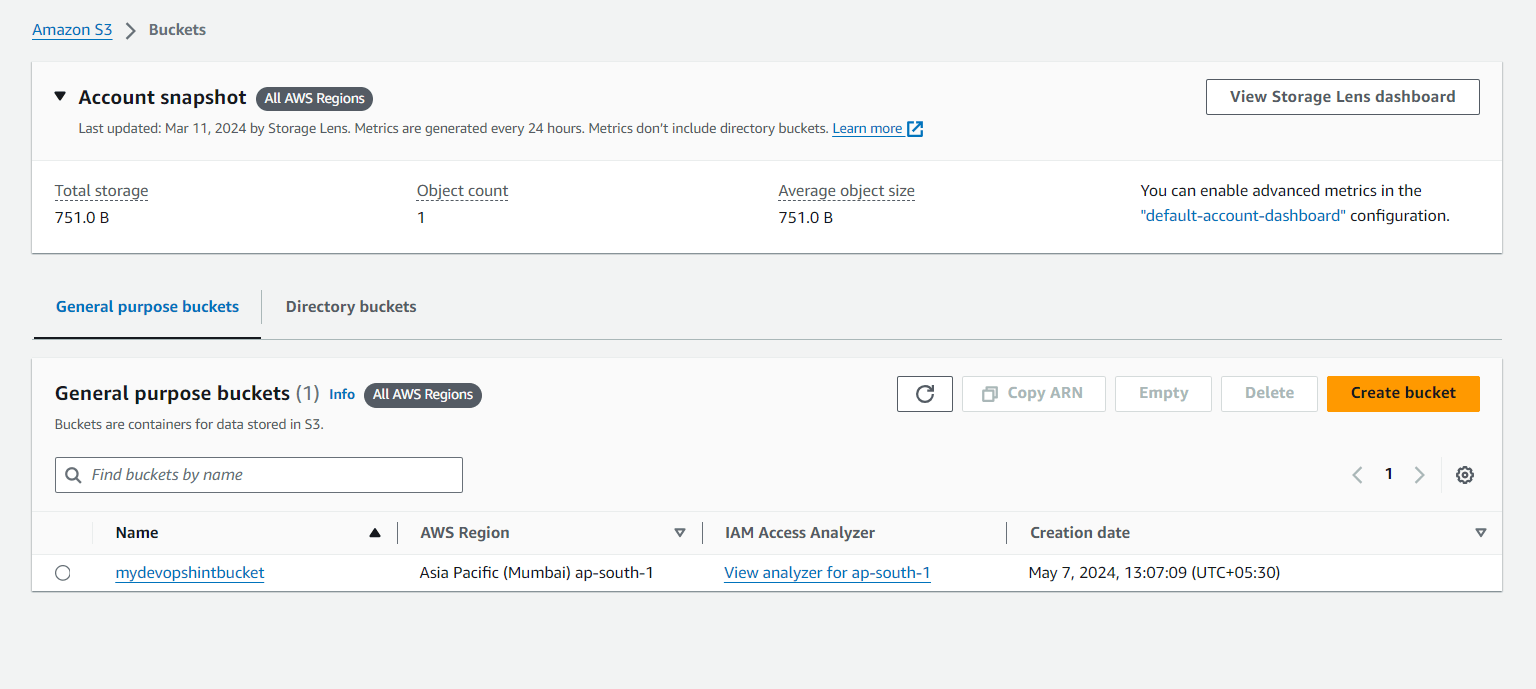Open the default-account-dashboard configuration link
The image size is (1536, 689).
(x=1243, y=214)
